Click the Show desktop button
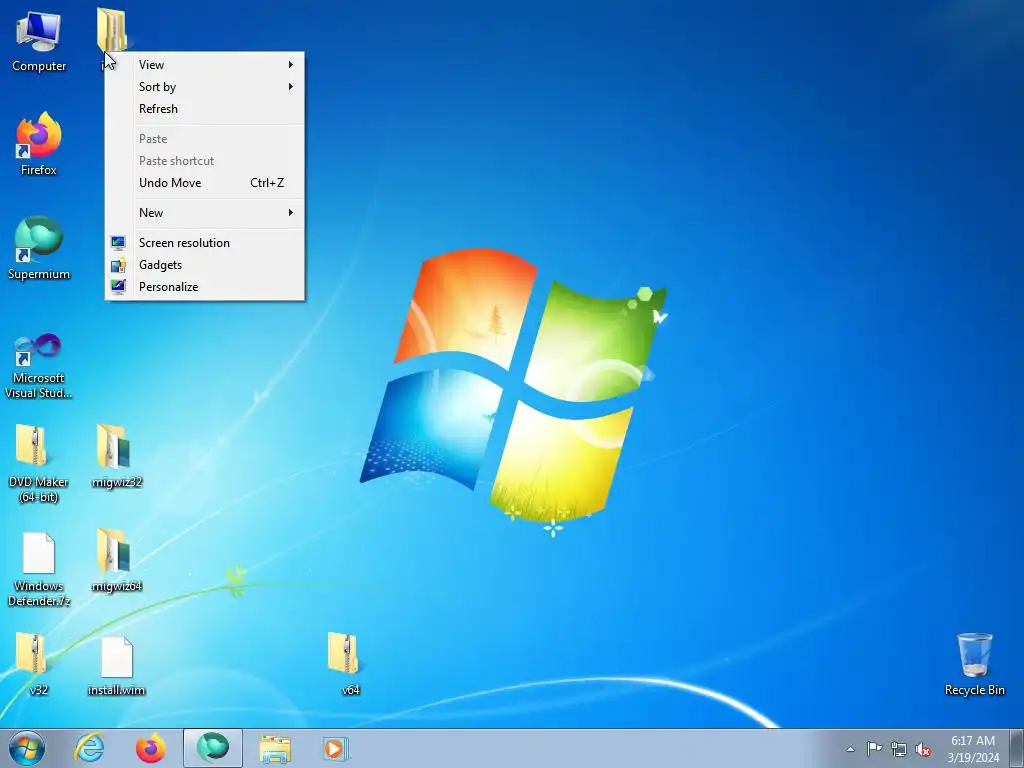The width and height of the screenshot is (1024, 768). coord(1017,748)
